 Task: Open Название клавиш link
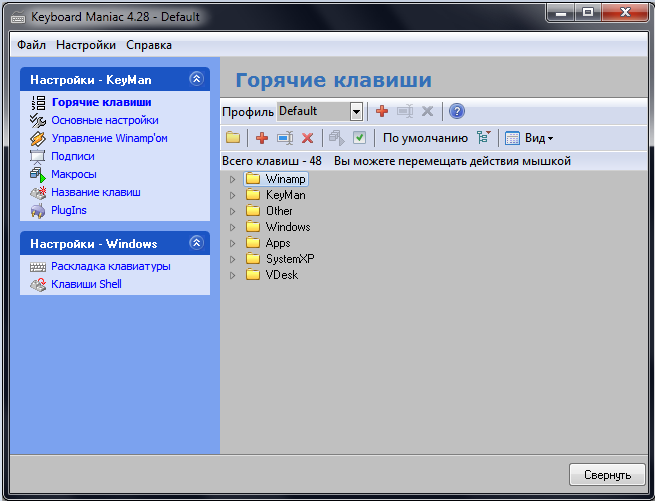click(x=96, y=192)
